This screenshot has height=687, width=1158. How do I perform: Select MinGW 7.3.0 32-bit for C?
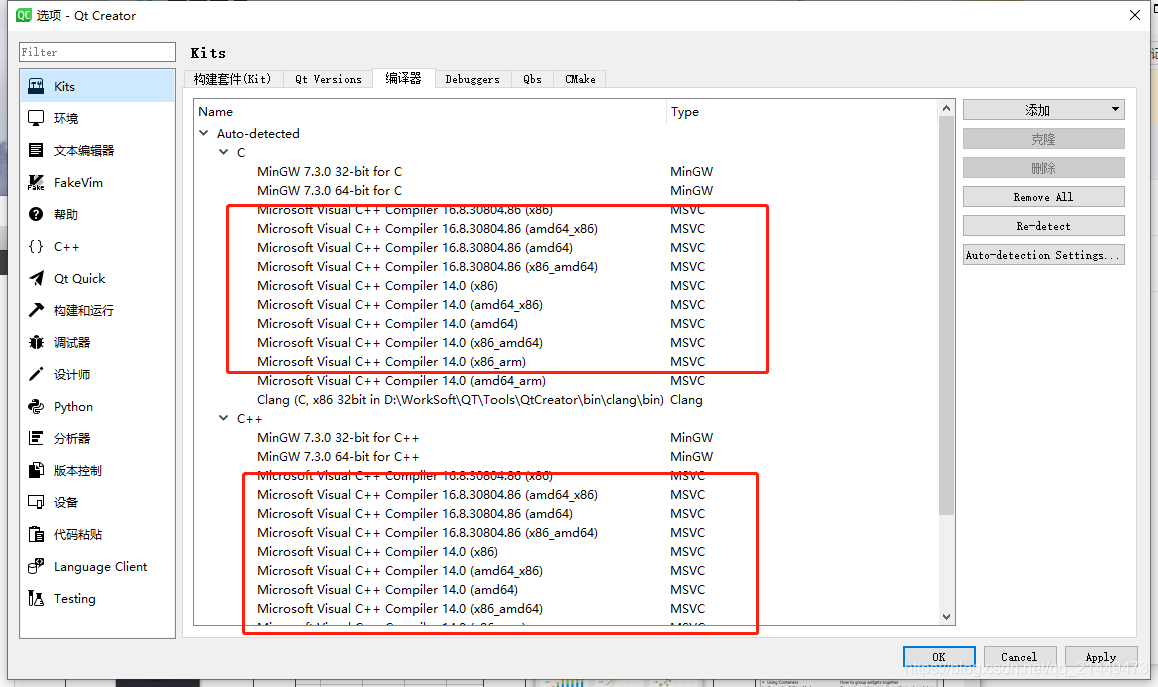[329, 171]
